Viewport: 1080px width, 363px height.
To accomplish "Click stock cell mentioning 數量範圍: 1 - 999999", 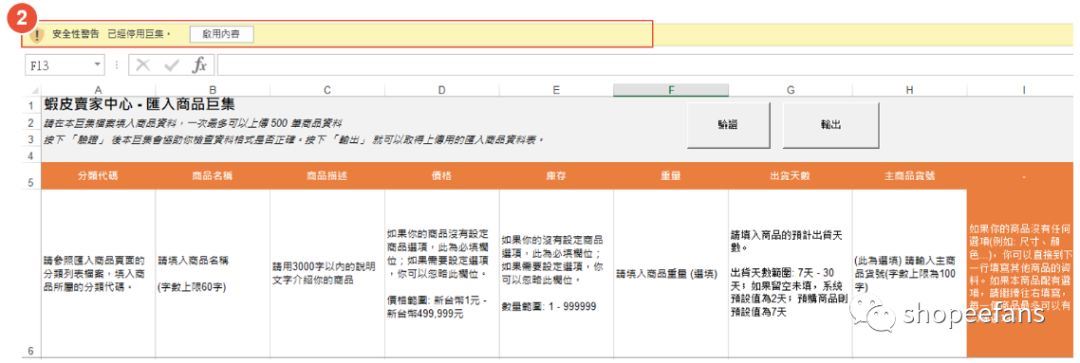I will 556,274.
